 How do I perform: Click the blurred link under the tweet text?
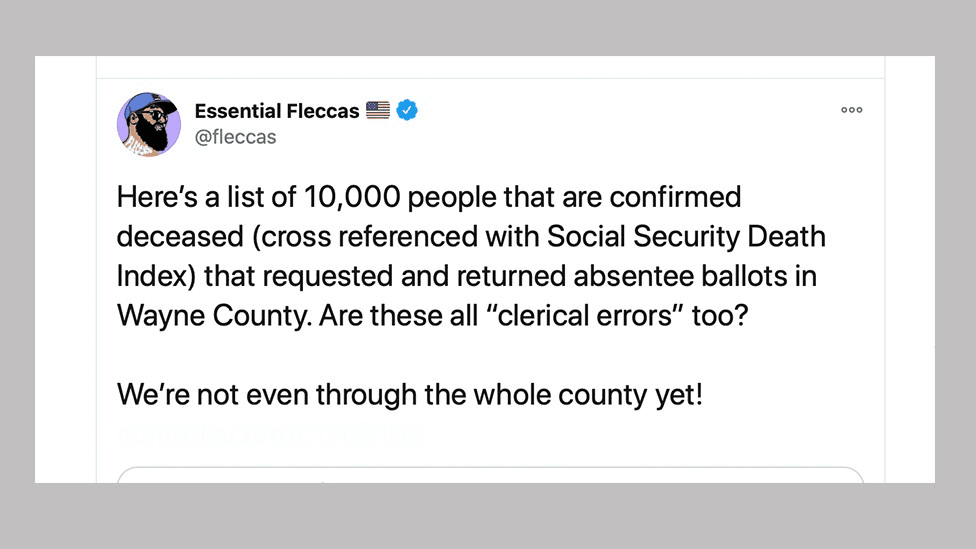tap(271, 434)
